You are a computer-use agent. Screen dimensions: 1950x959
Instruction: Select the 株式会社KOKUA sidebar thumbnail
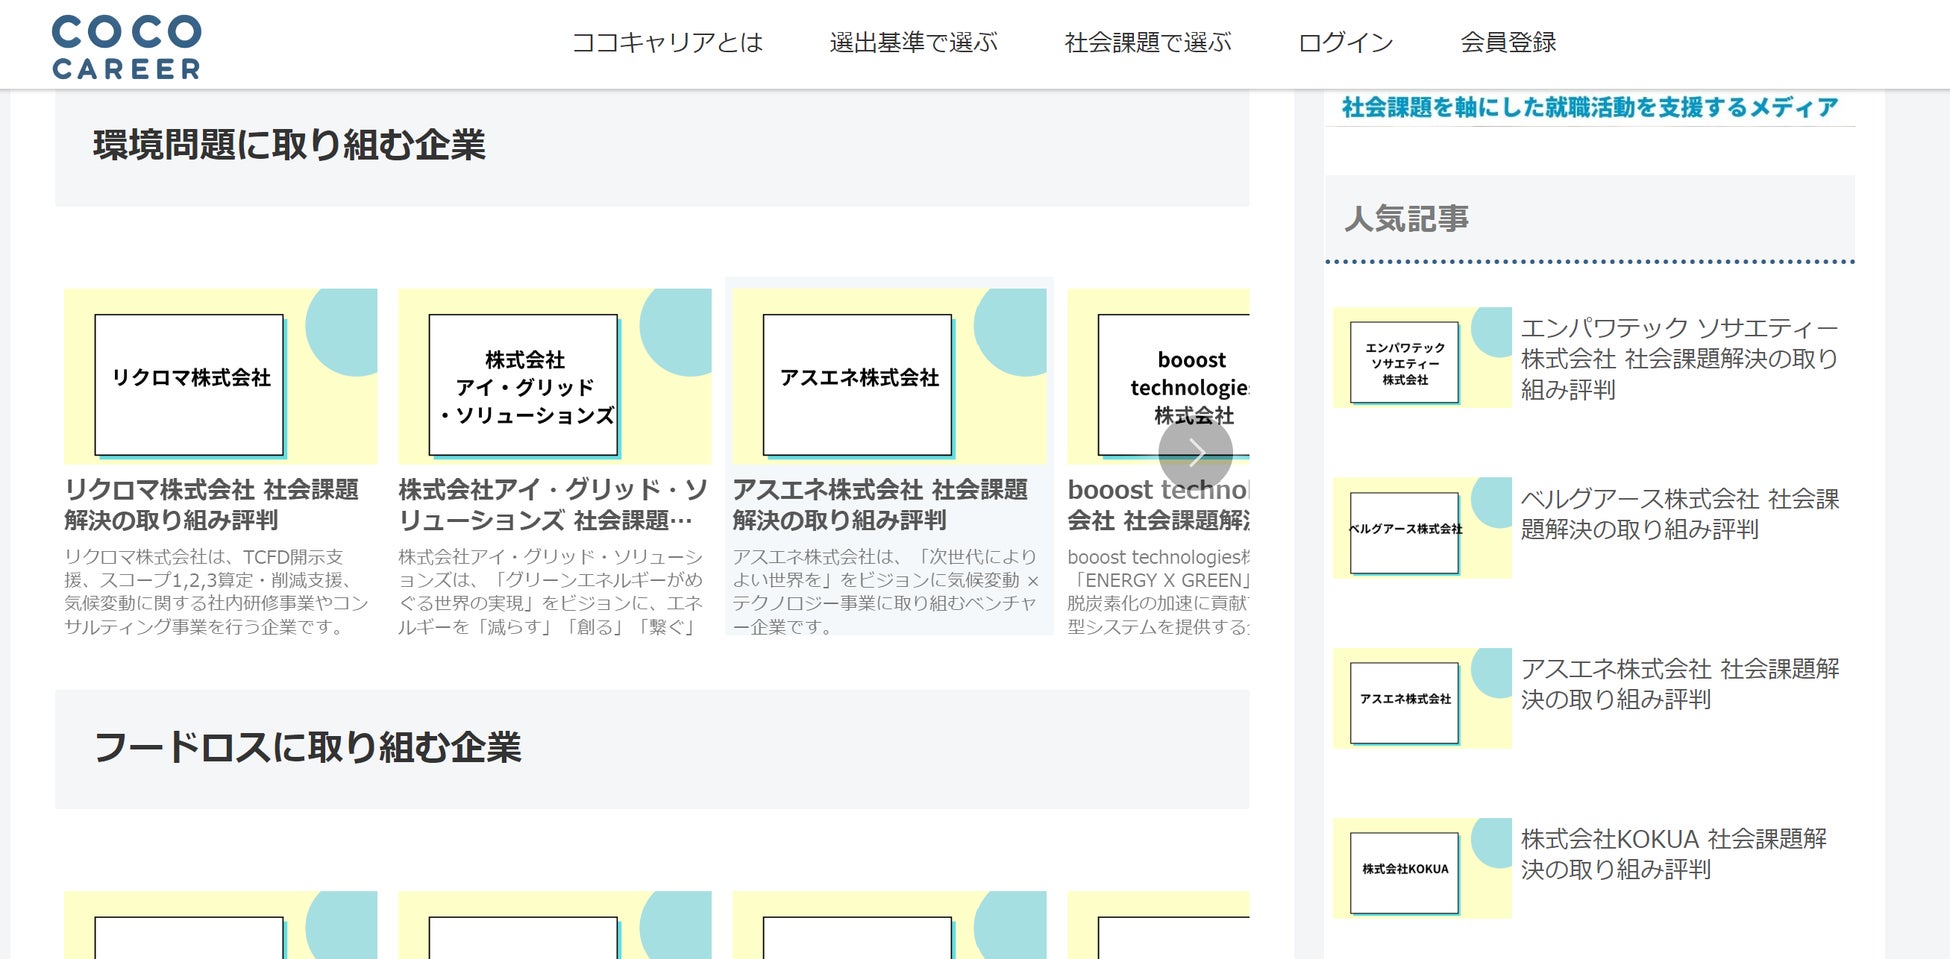pyautogui.click(x=1422, y=868)
